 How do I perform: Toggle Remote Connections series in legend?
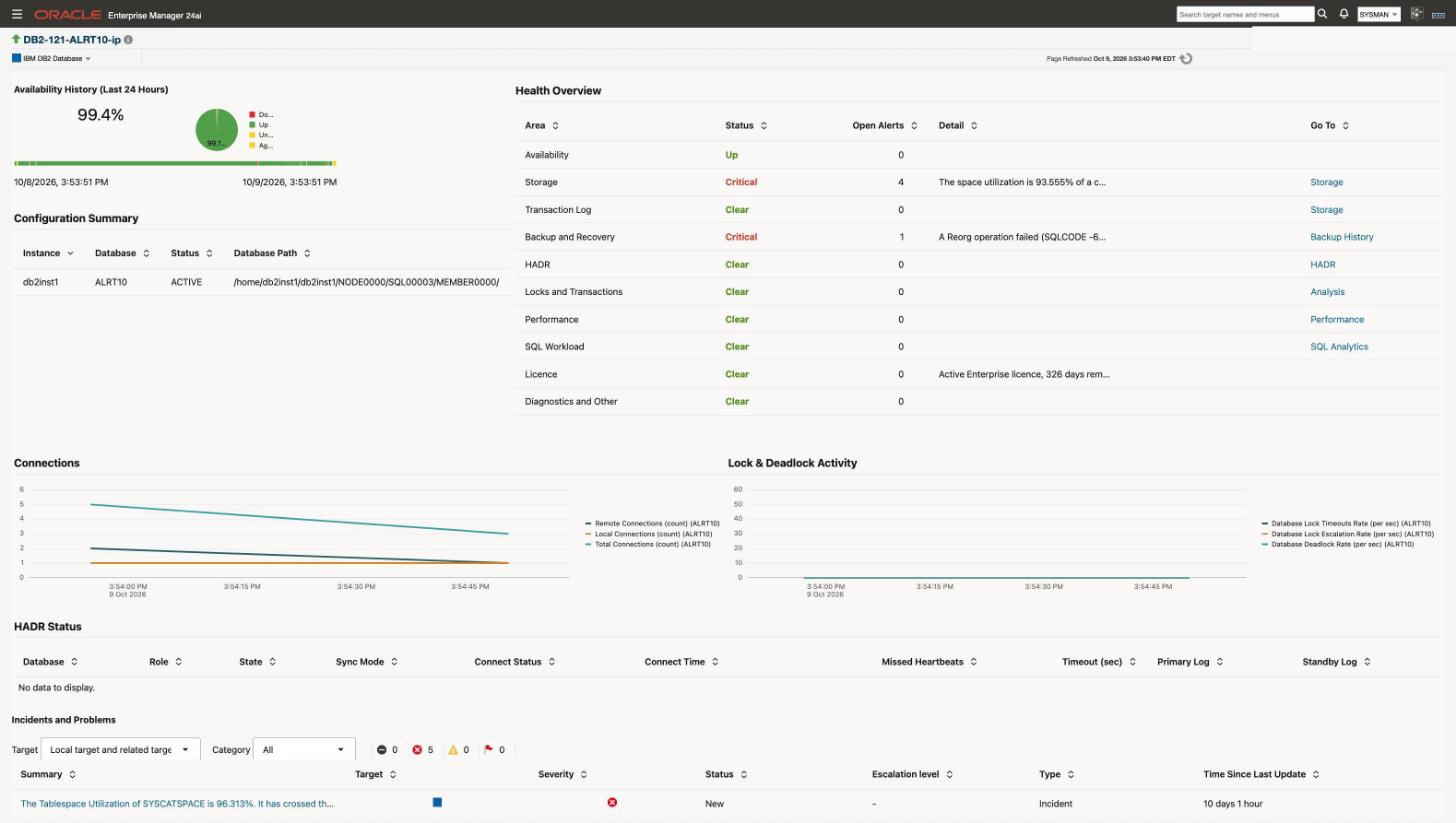[x=652, y=523]
